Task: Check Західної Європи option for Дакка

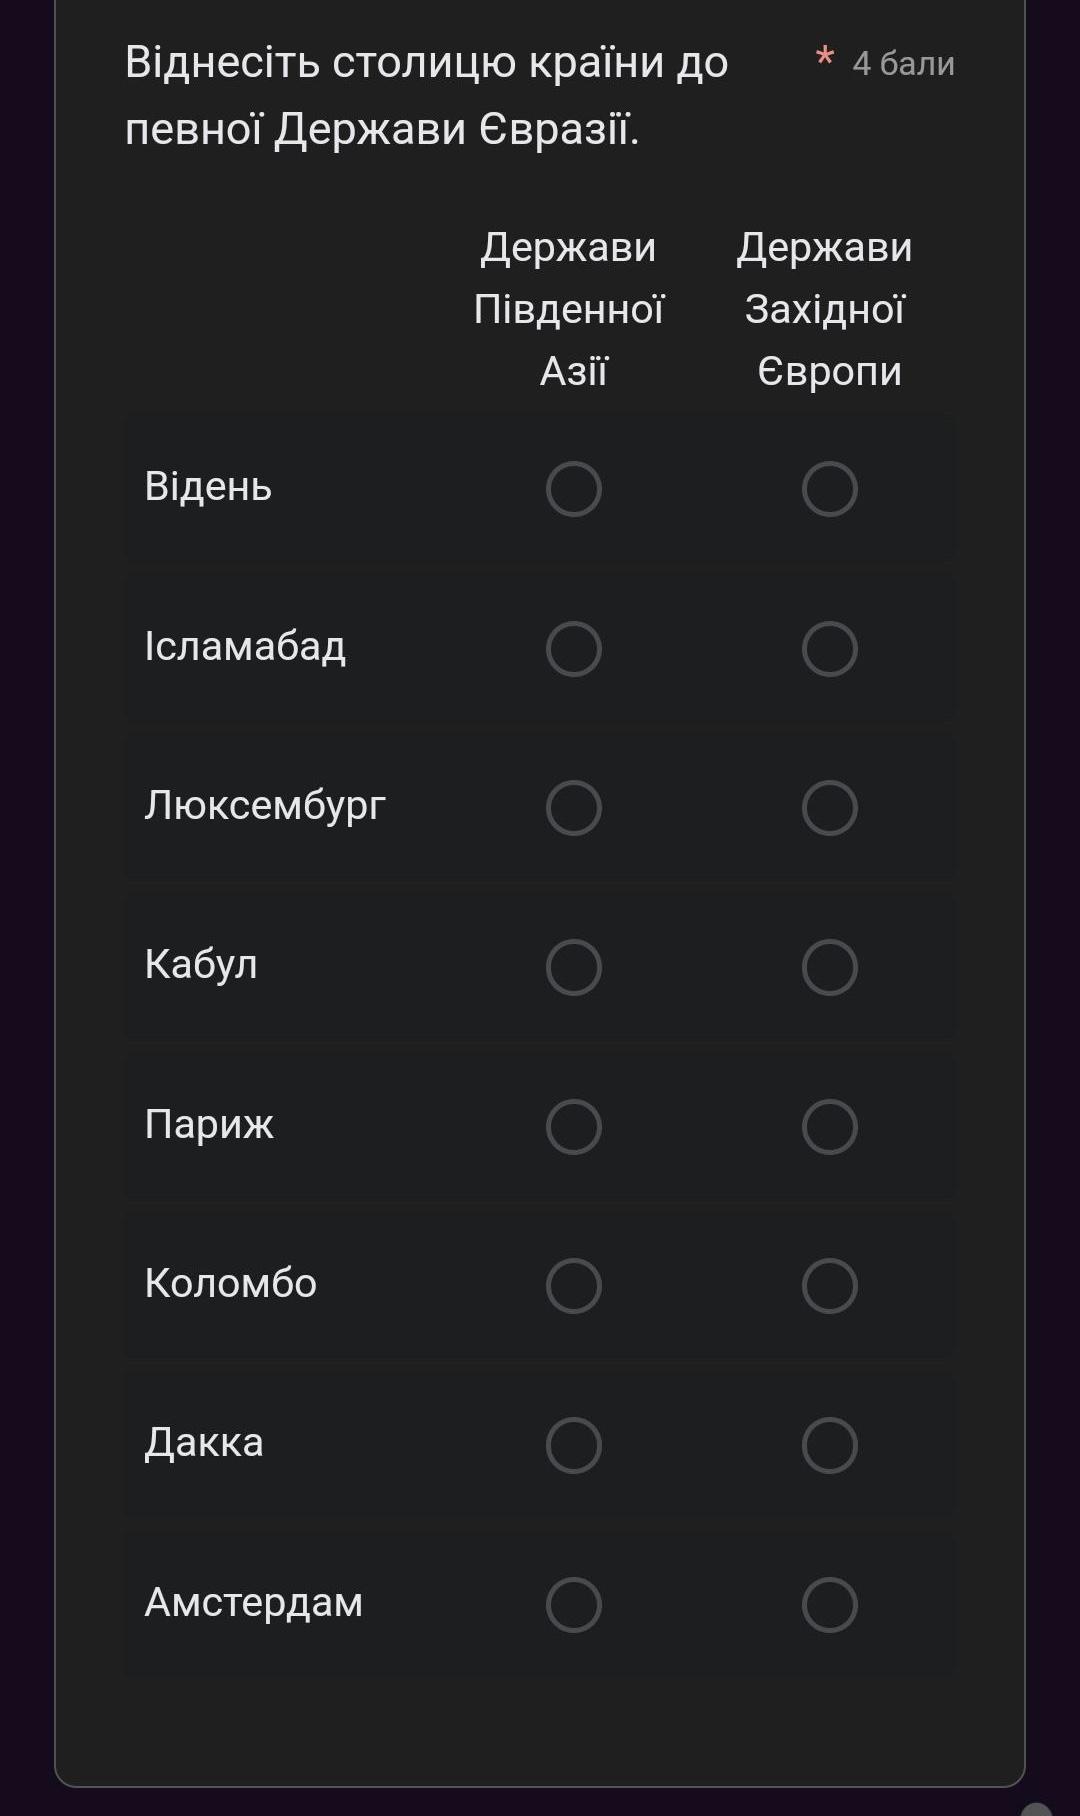Action: (829, 1445)
